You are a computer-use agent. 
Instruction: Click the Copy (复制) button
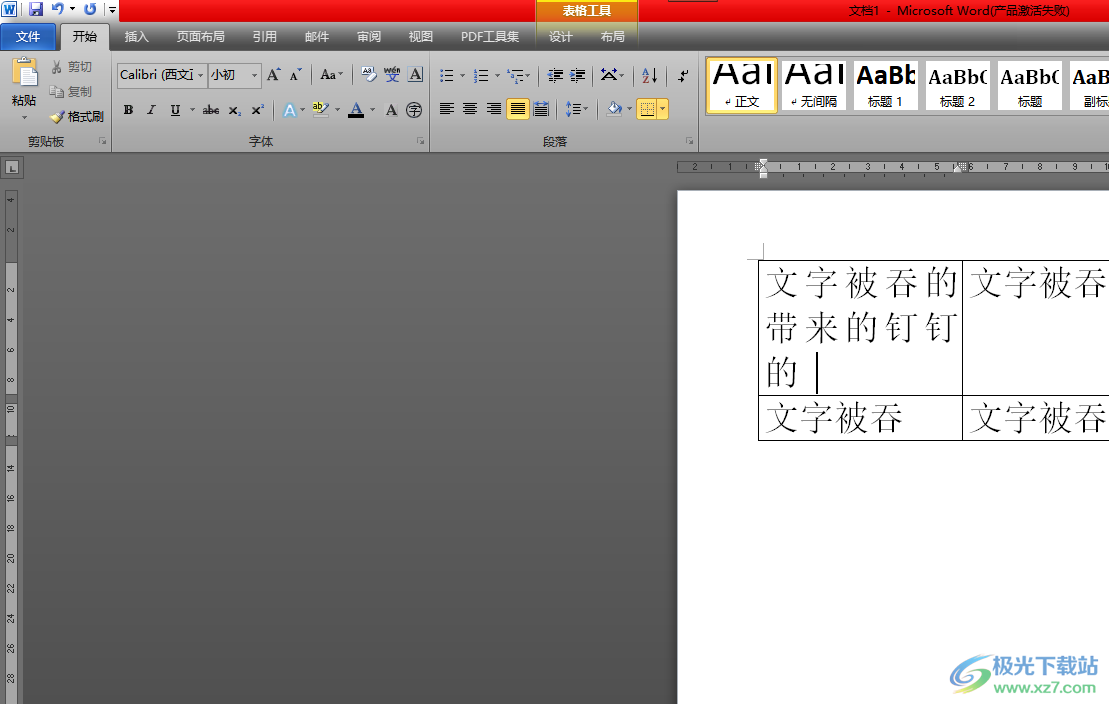pos(71,91)
